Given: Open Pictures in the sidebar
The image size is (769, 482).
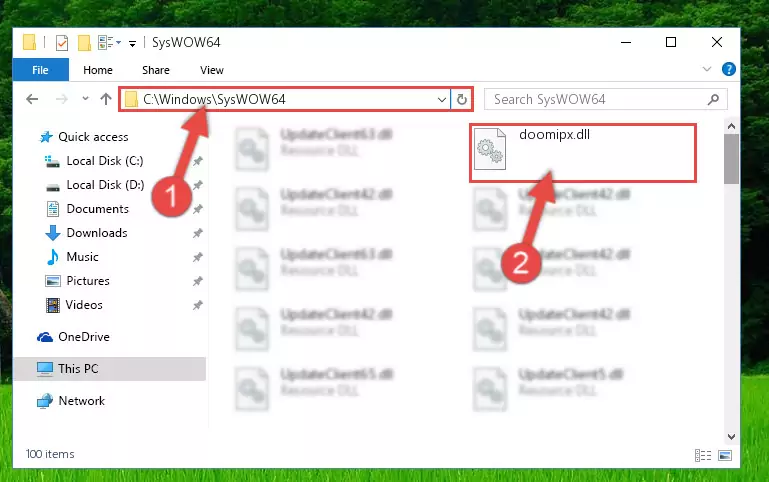Looking at the screenshot, I should point(88,281).
